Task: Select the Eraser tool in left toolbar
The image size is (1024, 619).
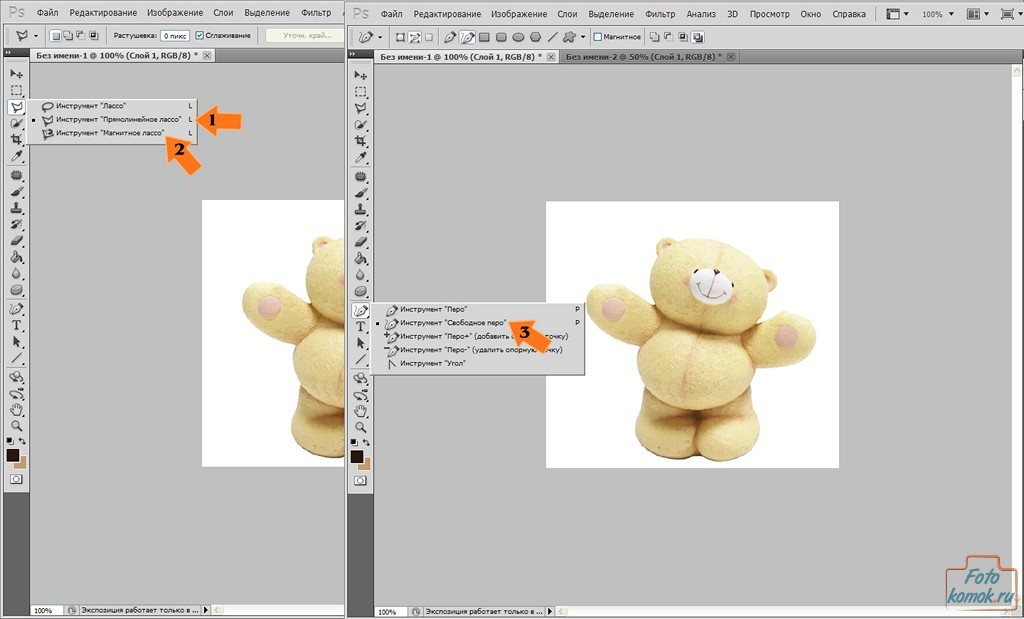Action: pyautogui.click(x=16, y=240)
